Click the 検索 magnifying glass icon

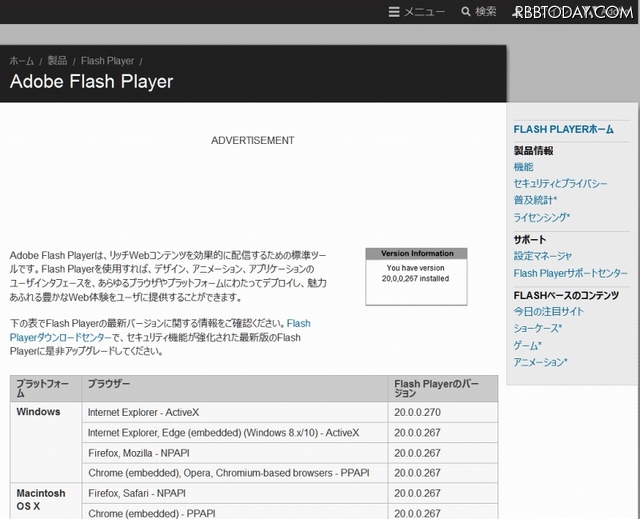click(466, 12)
